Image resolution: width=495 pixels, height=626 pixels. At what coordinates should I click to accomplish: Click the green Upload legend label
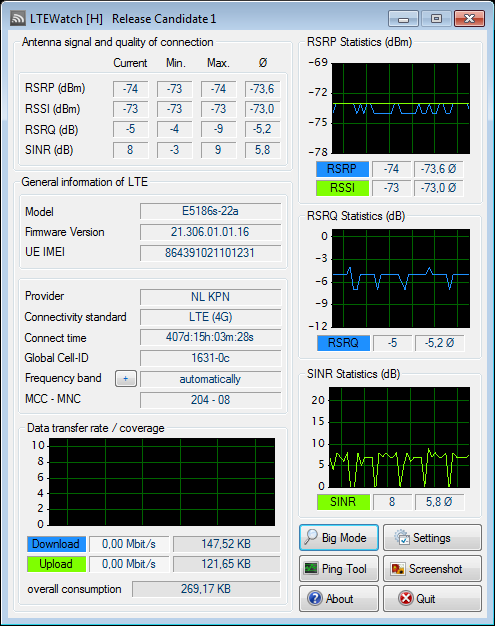coord(56,564)
